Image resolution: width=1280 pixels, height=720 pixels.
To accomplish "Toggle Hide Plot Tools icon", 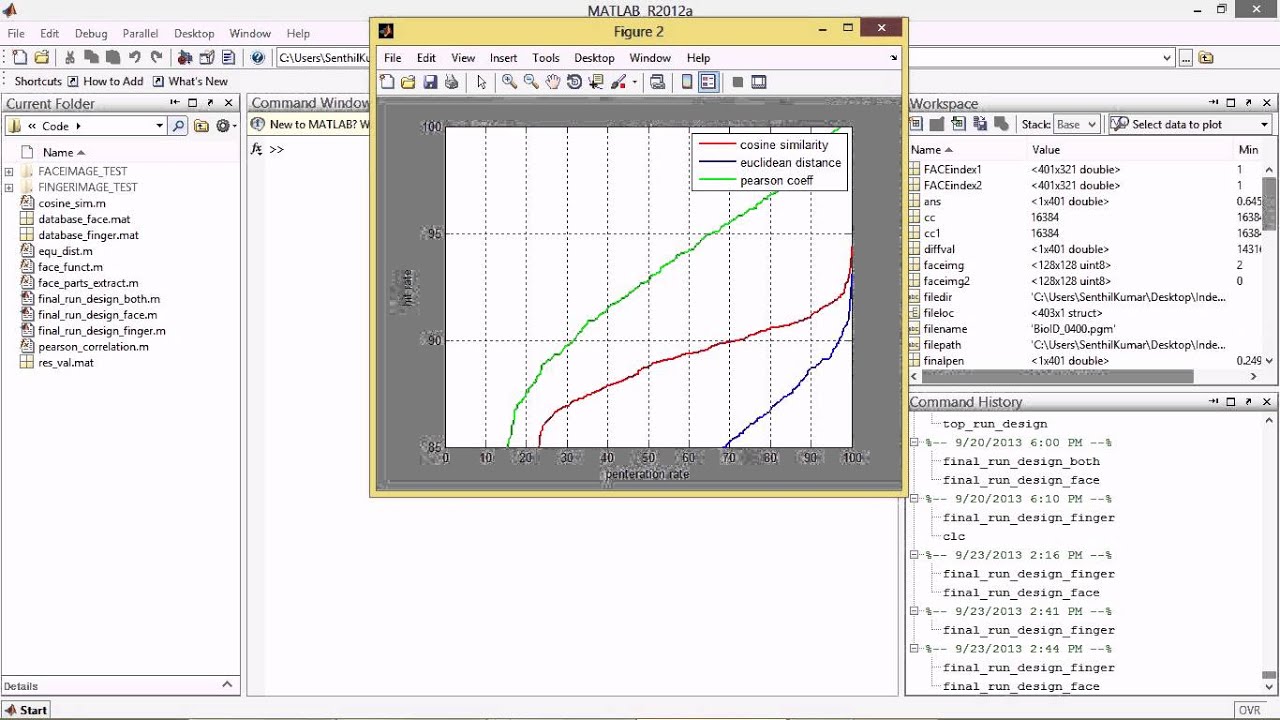I will point(738,82).
